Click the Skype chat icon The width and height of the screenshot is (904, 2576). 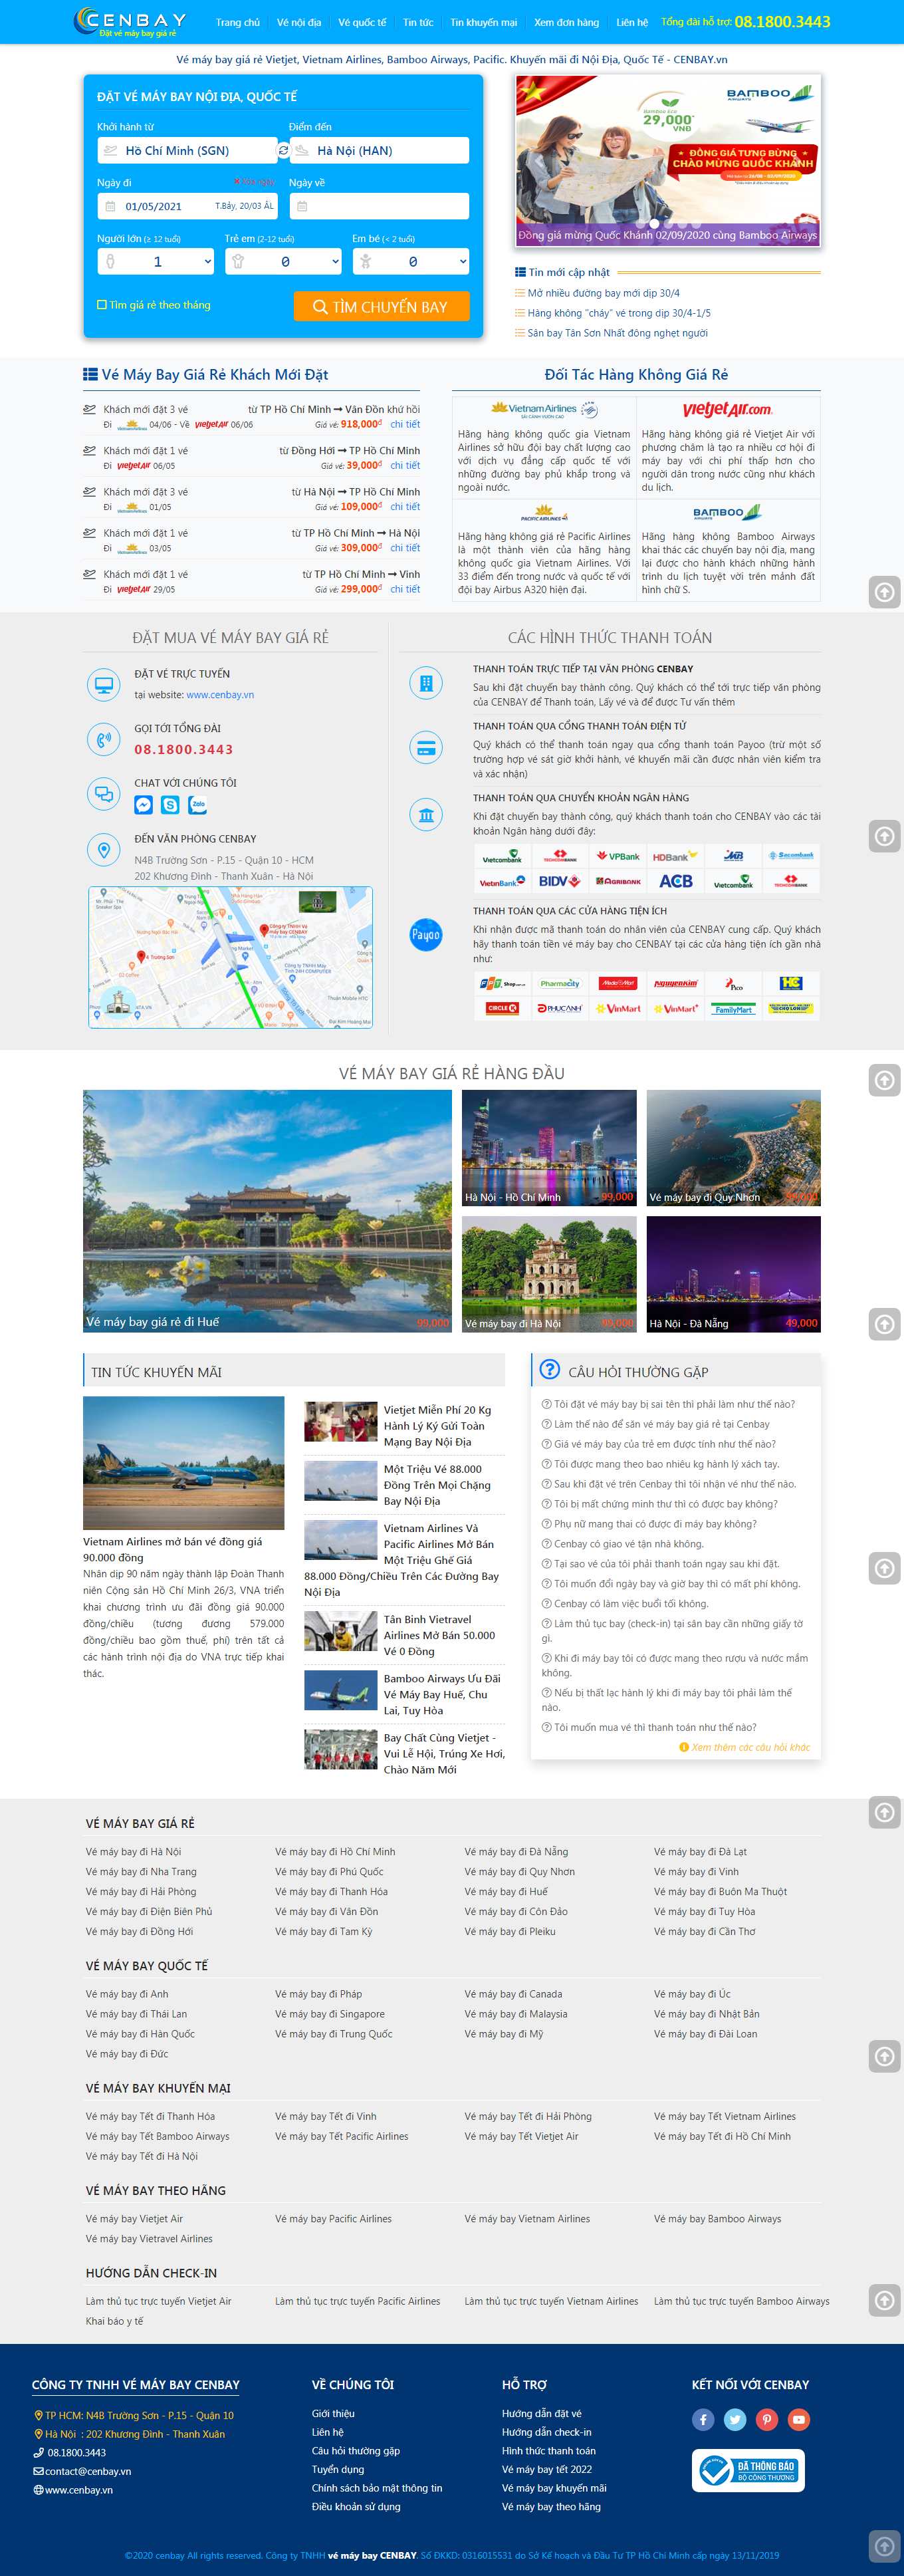click(171, 805)
